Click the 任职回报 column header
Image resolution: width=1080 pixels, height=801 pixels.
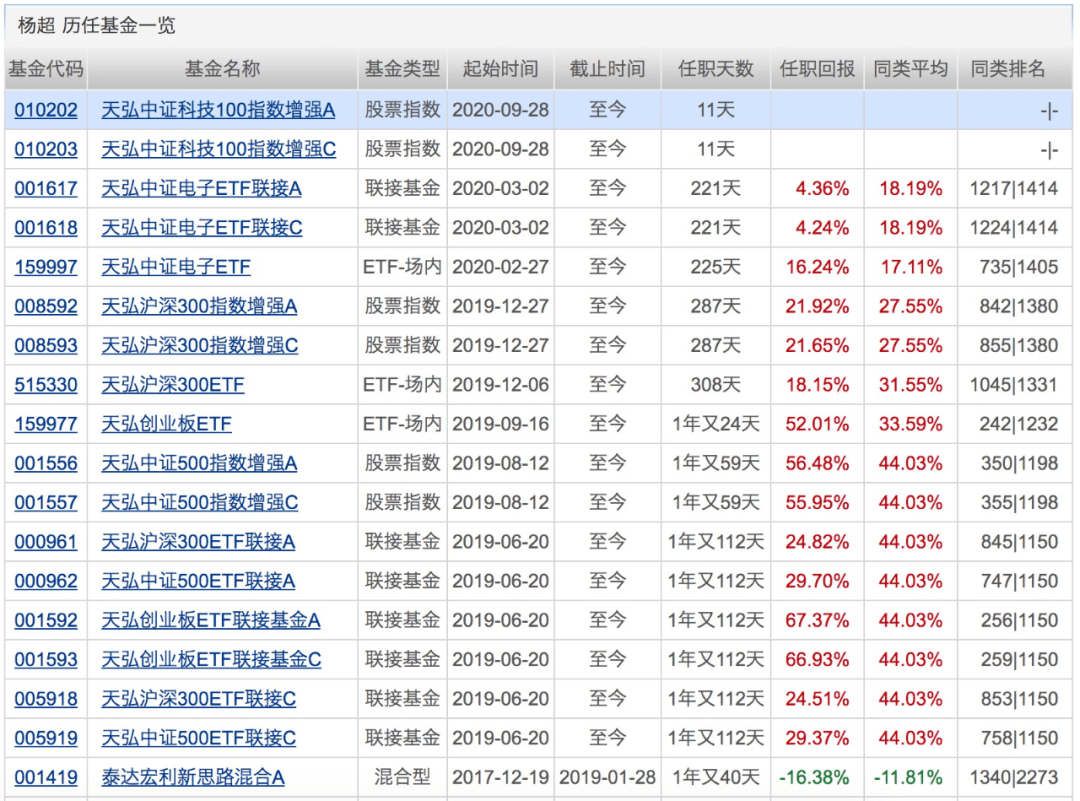point(818,69)
